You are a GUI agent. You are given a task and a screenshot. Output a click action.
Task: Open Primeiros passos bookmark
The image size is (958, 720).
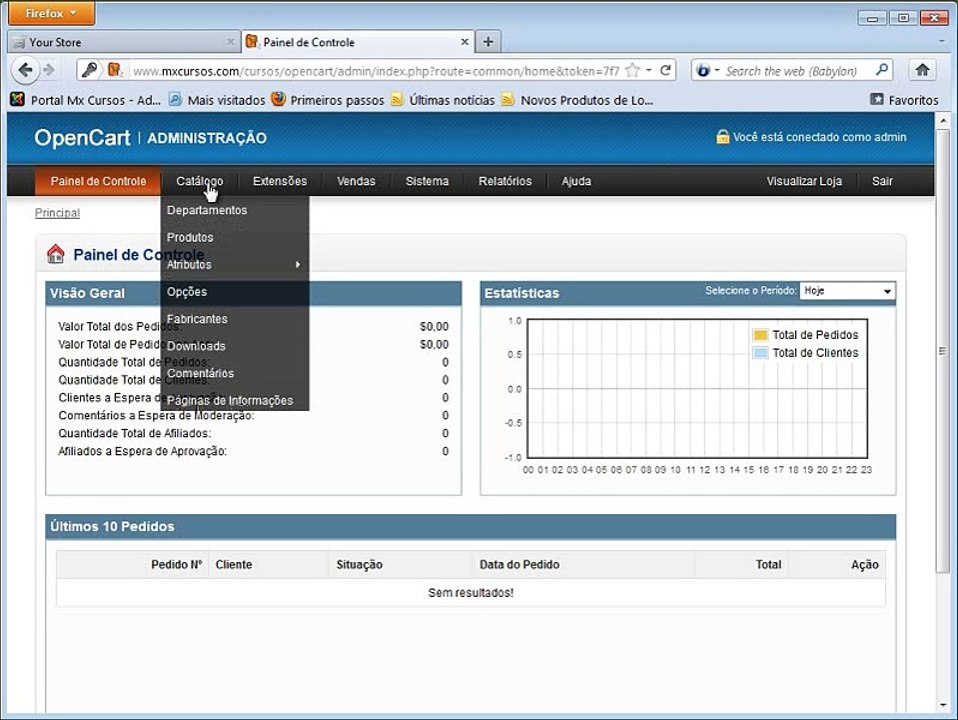328,100
